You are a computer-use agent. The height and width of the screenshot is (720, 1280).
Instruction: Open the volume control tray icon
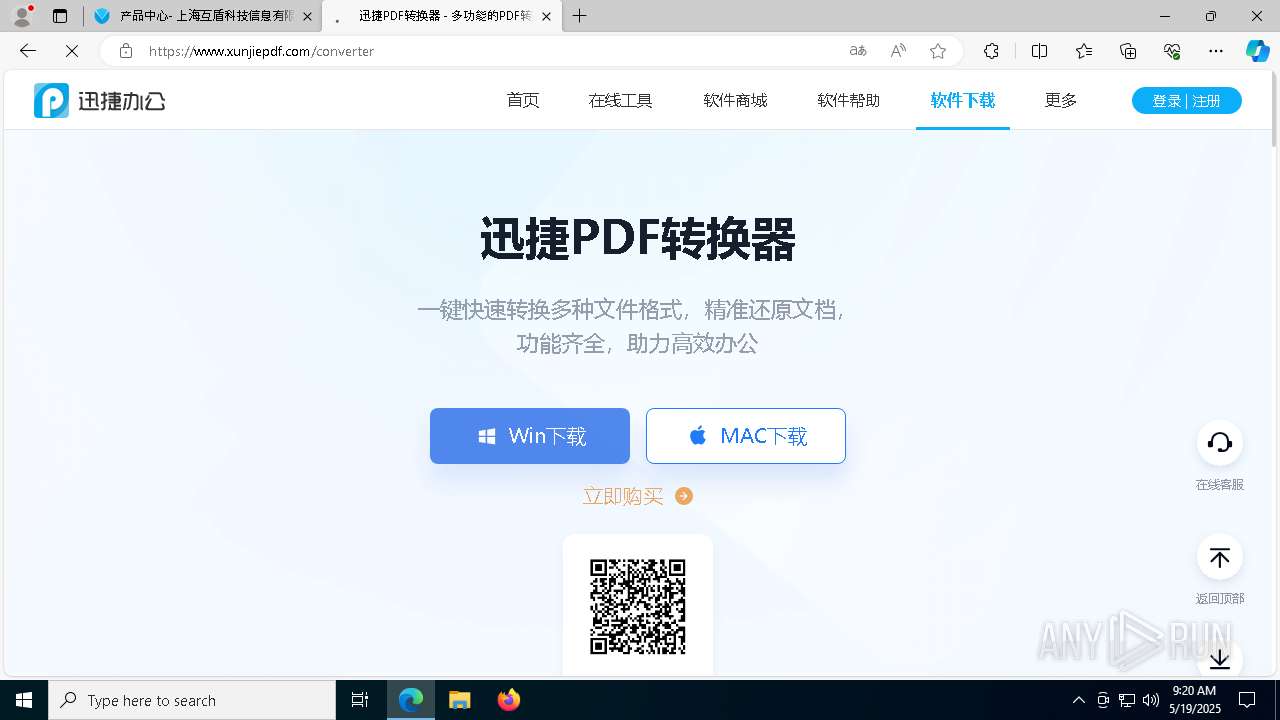point(1151,700)
